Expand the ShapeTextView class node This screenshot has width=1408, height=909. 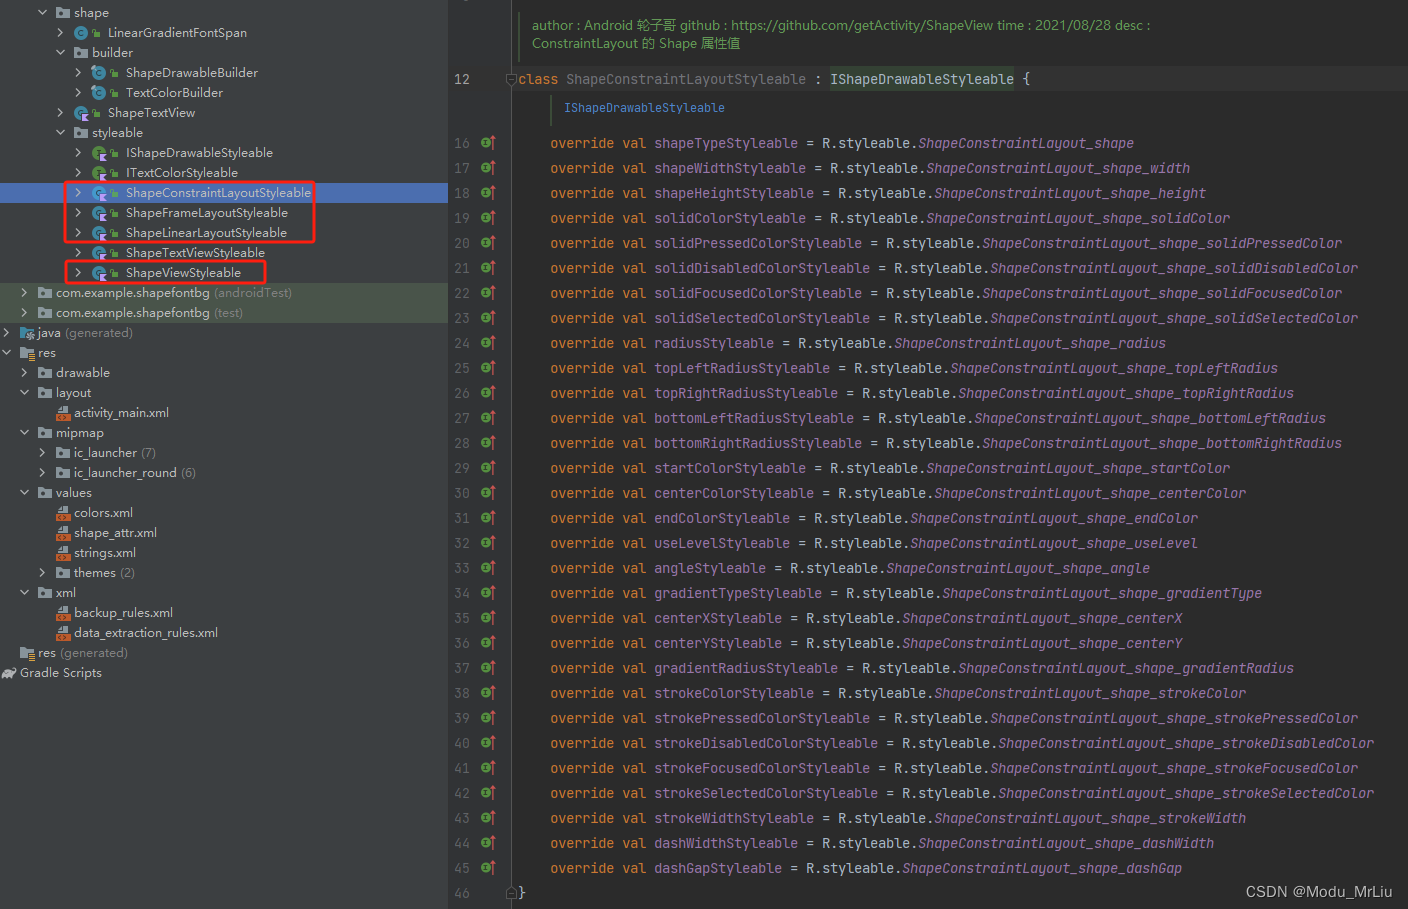click(x=60, y=113)
